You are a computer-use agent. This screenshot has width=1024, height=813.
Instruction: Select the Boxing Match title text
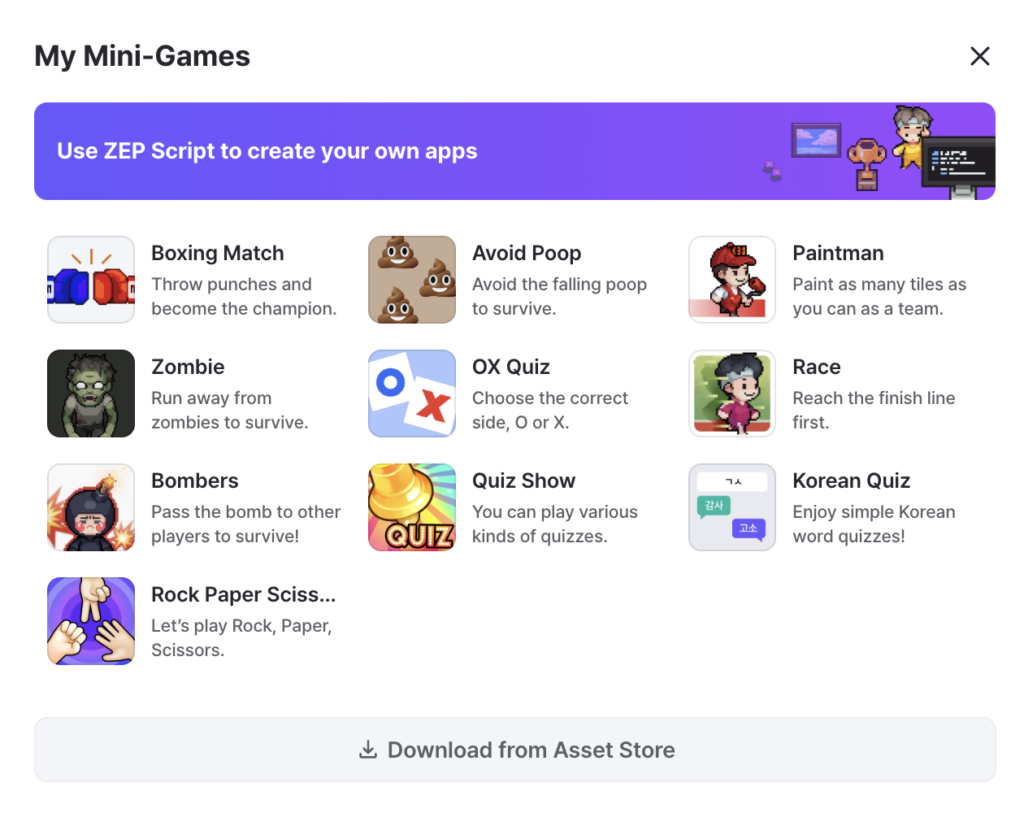(217, 253)
